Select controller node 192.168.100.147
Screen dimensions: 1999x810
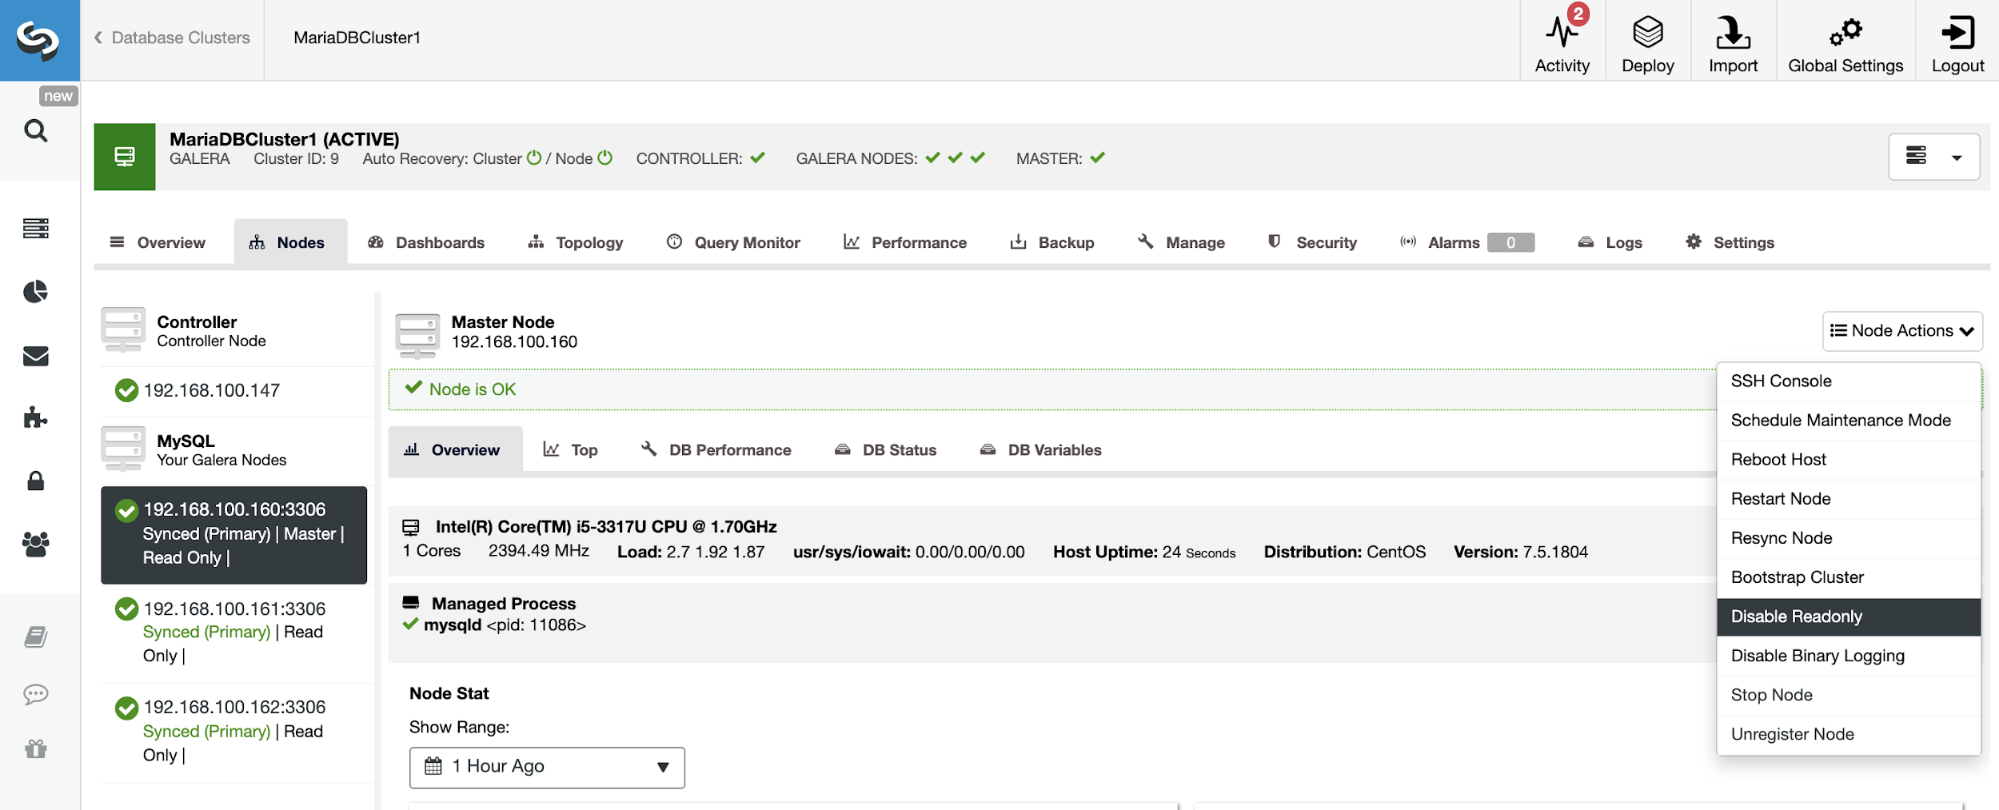pyautogui.click(x=234, y=391)
